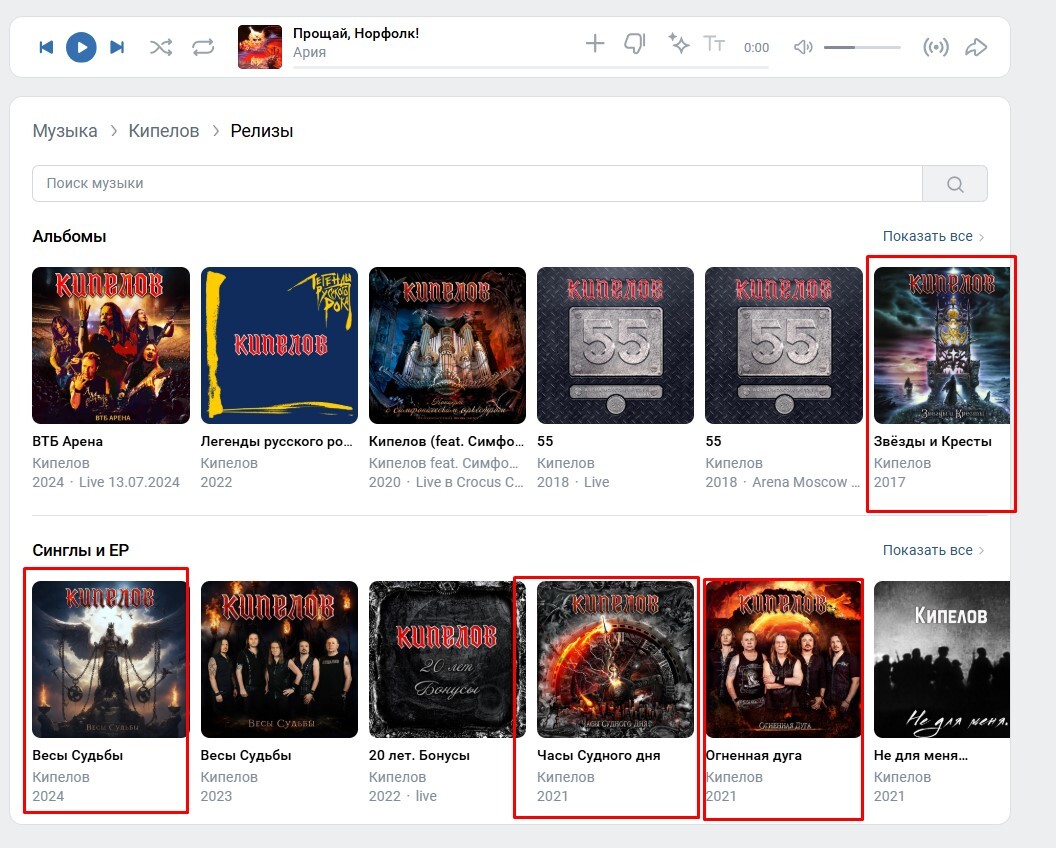Click the Синглы и EP heading
Screen dimensions: 1056x848
81,550
